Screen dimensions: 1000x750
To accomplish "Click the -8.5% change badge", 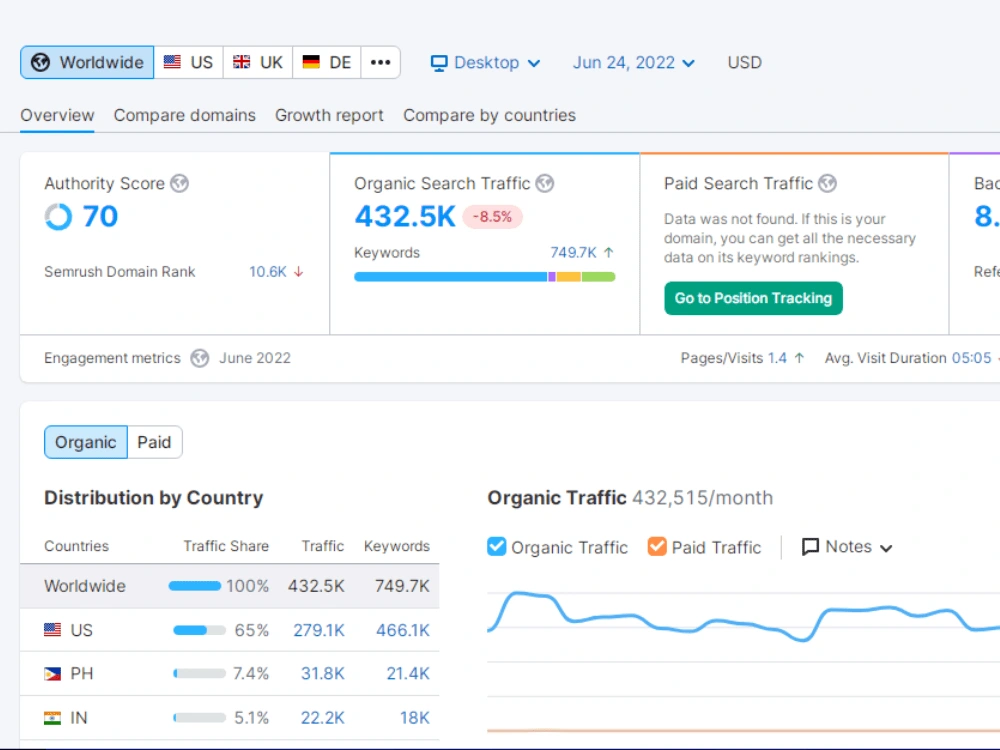I will 492,217.
